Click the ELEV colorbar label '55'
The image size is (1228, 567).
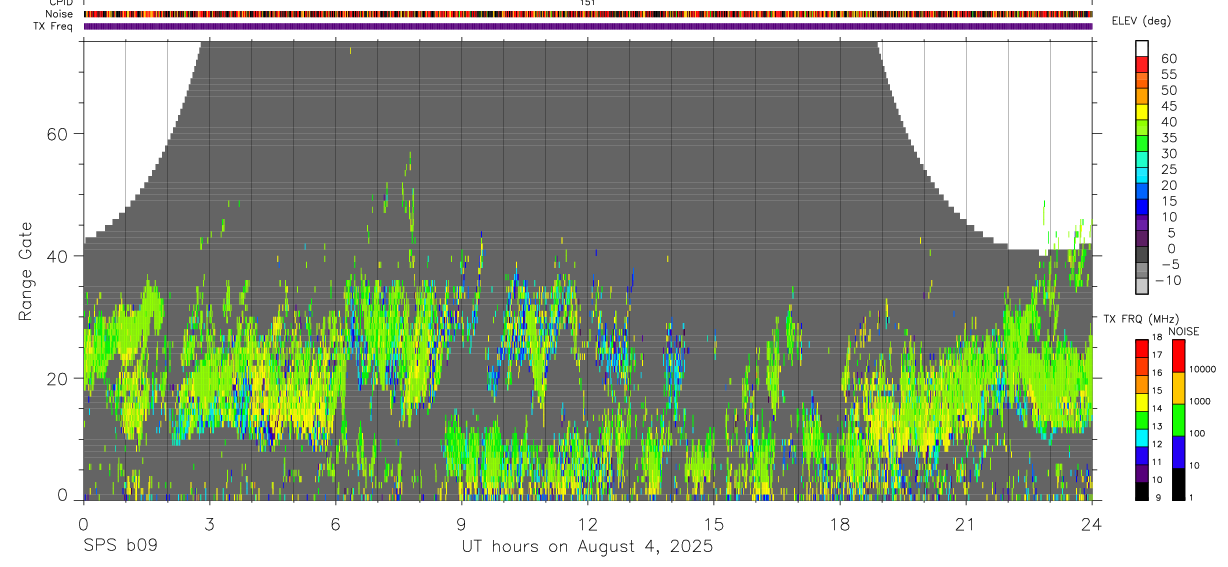pyautogui.click(x=1169, y=75)
